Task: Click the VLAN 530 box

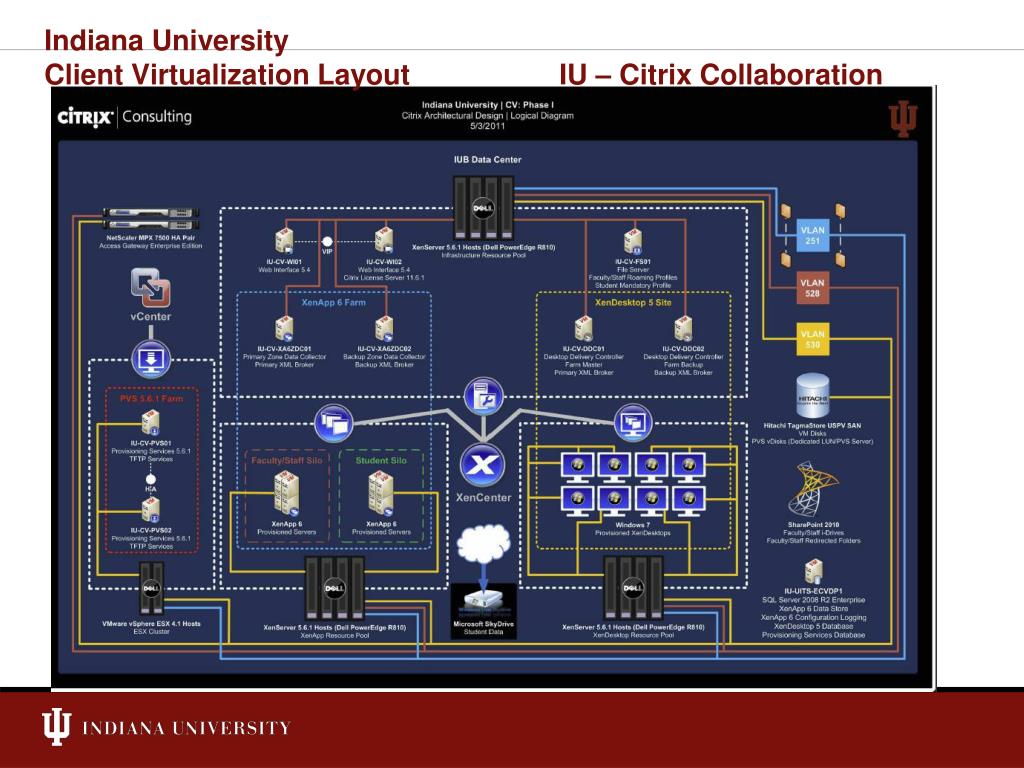Action: coord(812,340)
